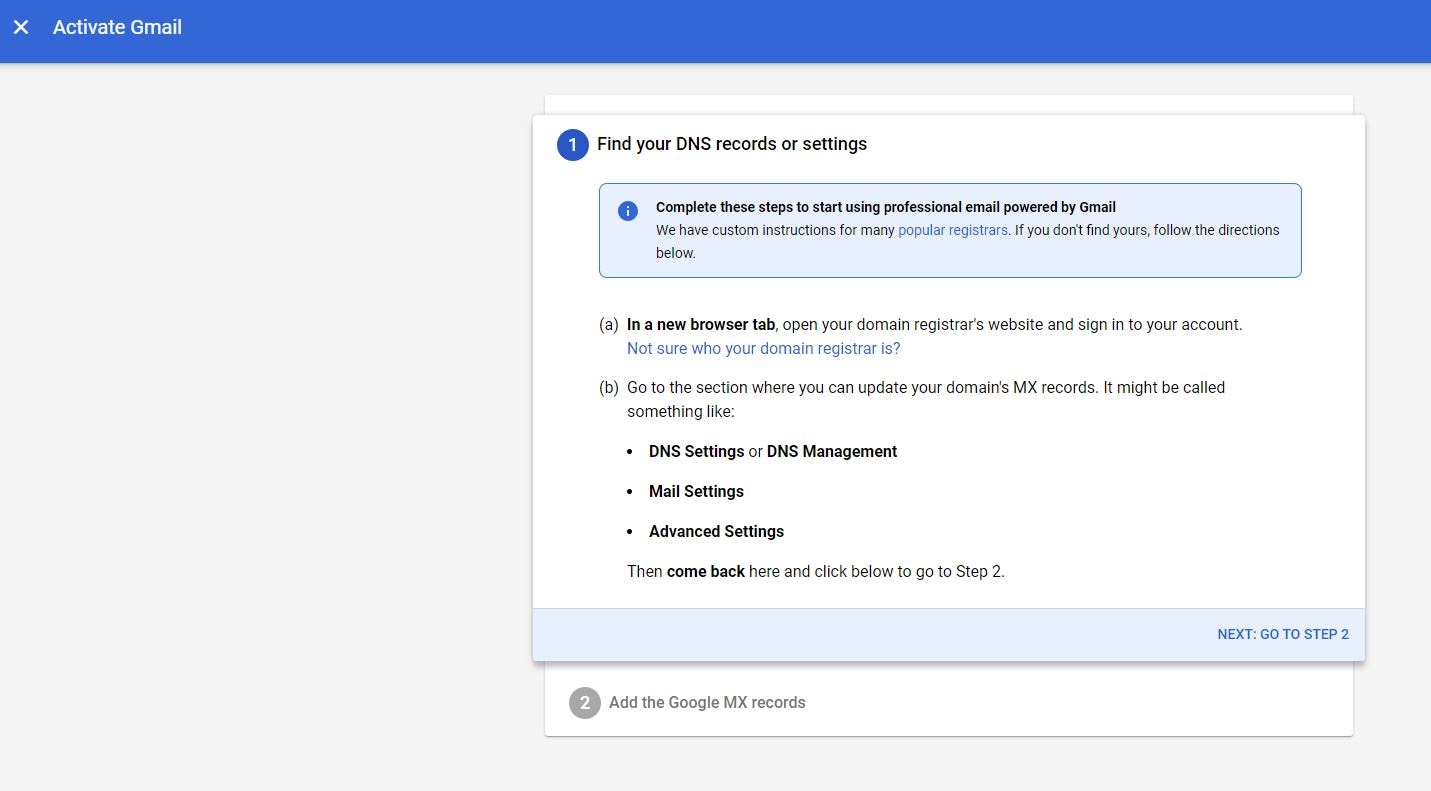Click the bold 'come back' text
Image resolution: width=1431 pixels, height=791 pixels.
(705, 571)
